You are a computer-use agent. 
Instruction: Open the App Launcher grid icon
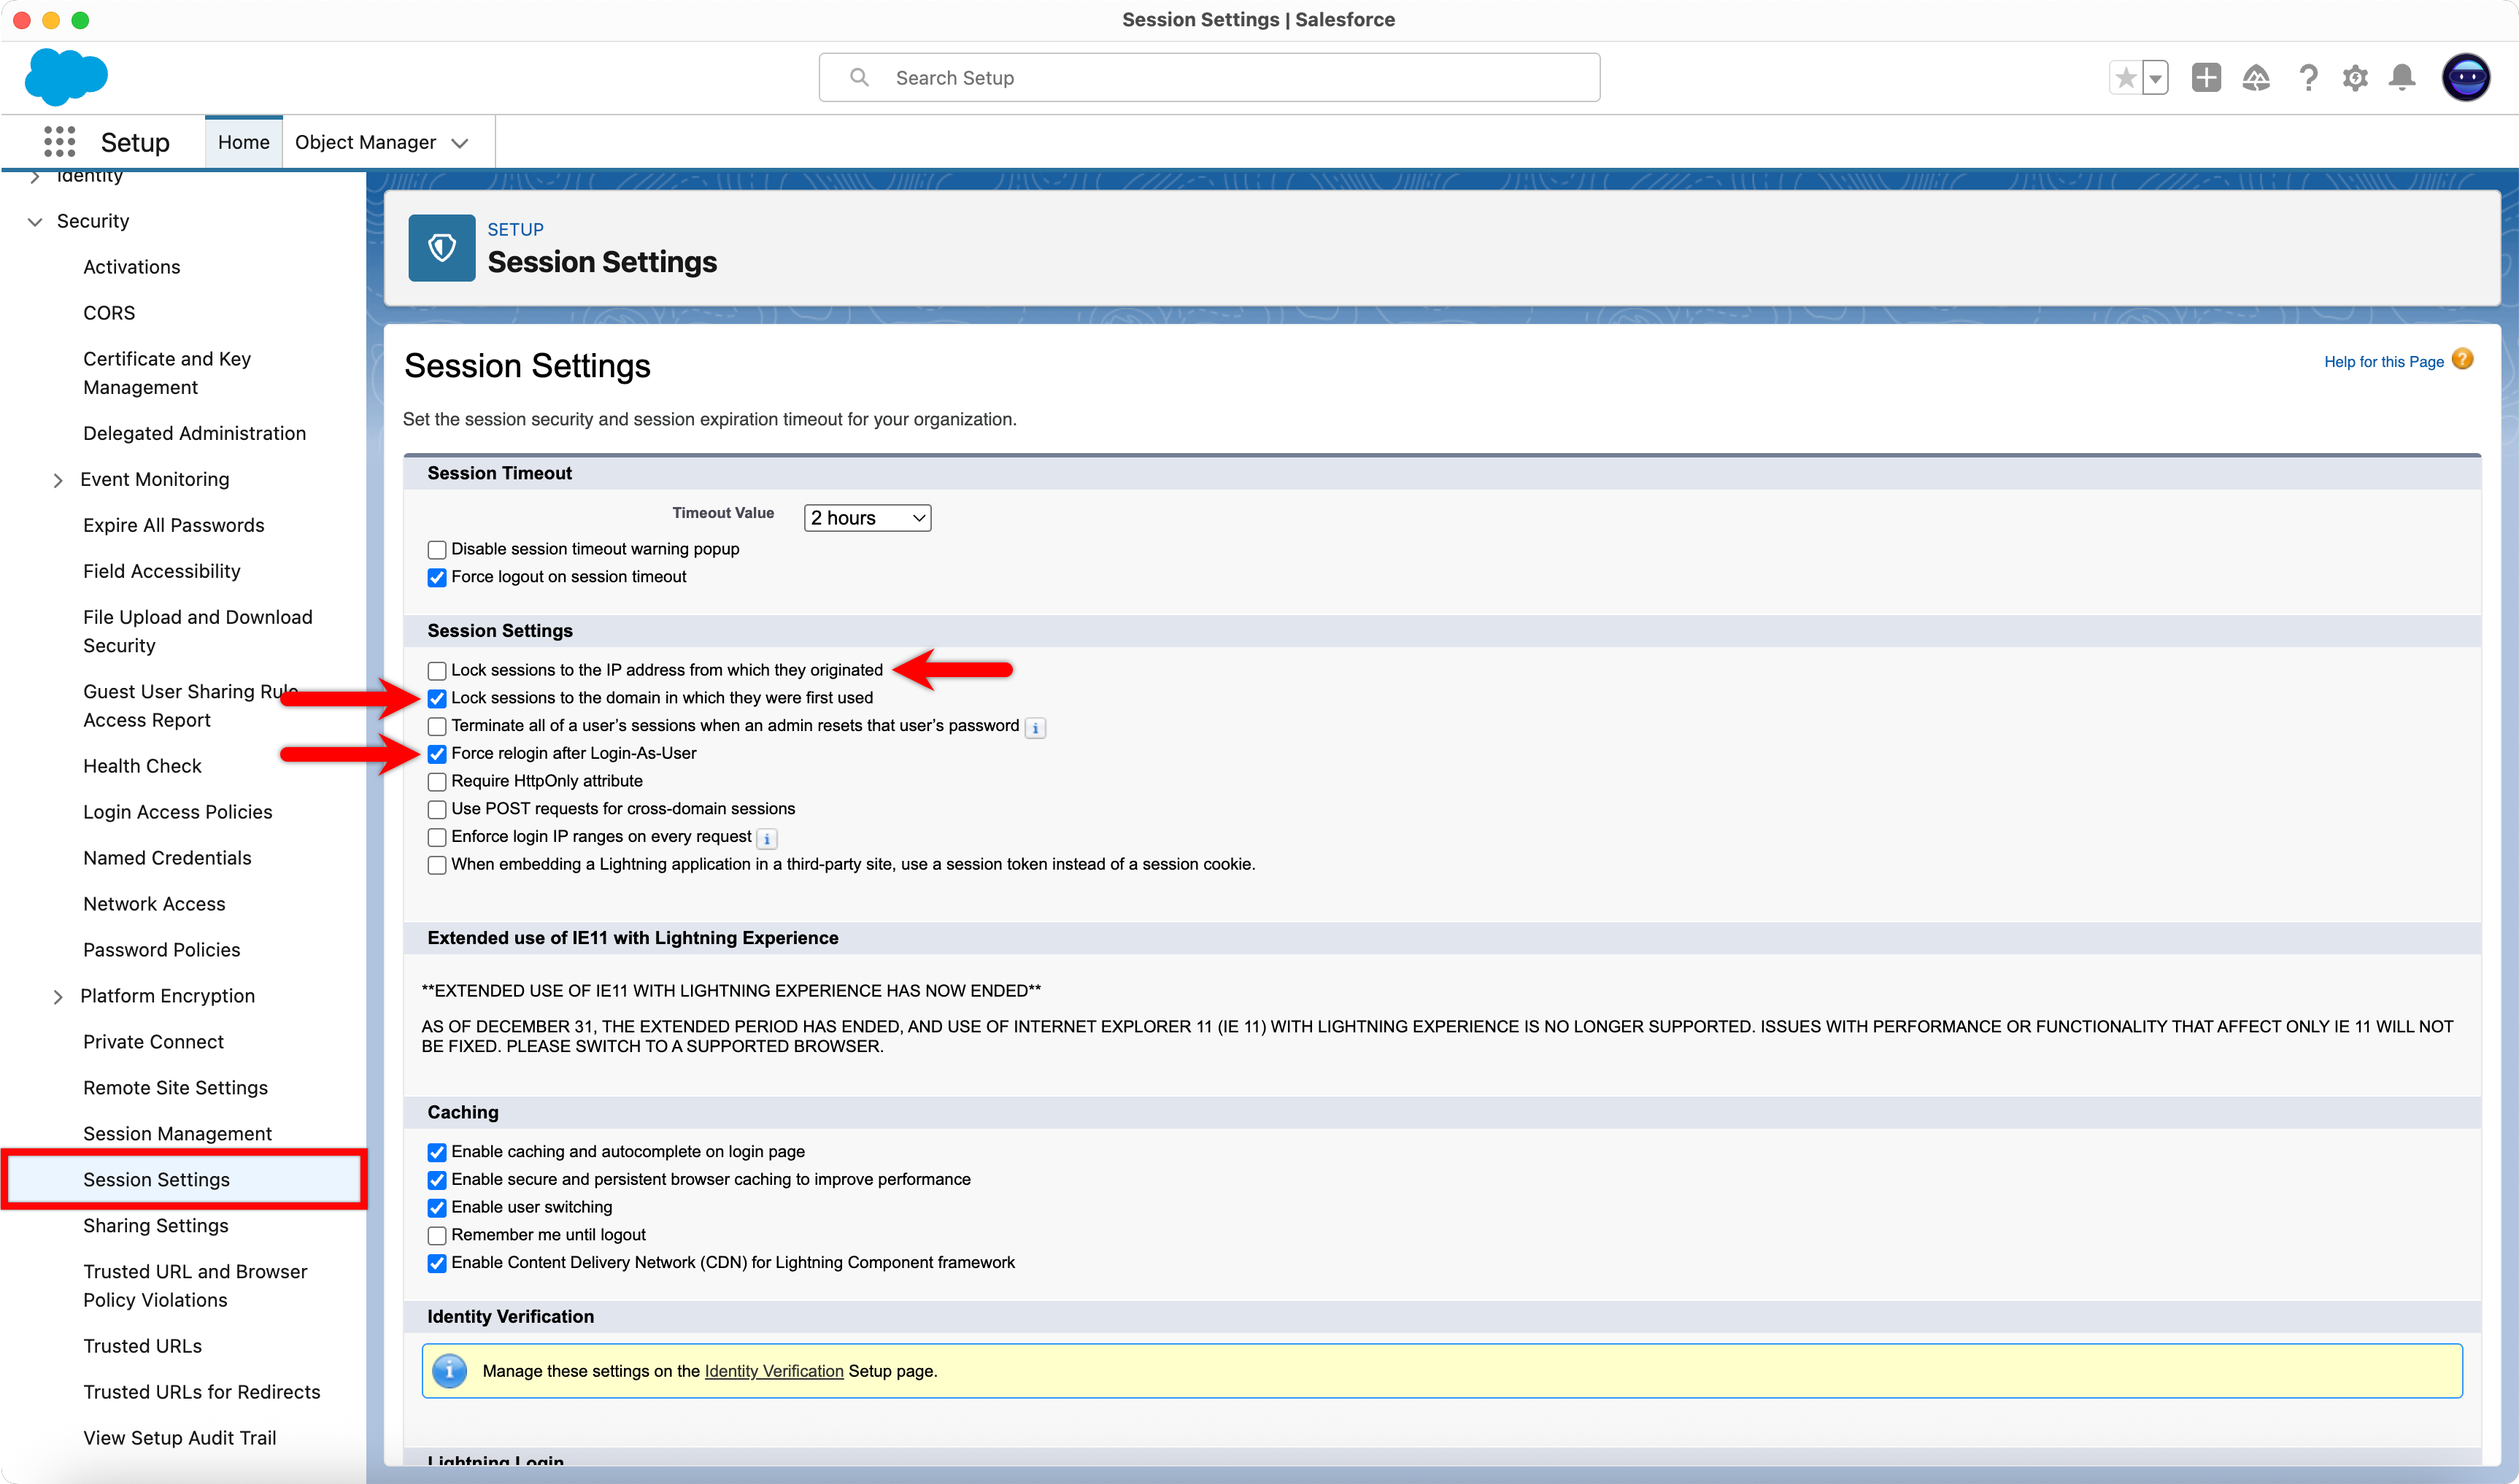pos(59,142)
